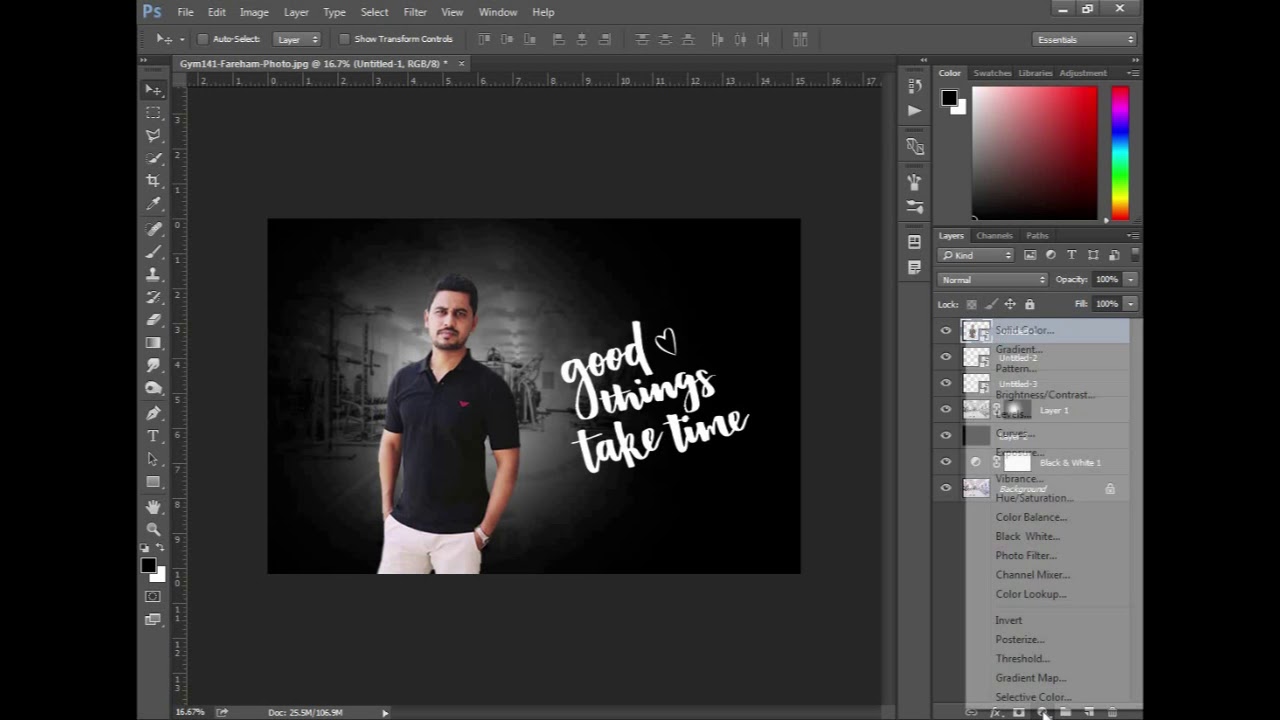
Task: Filter layers by pixel layers icon
Action: (1030, 255)
